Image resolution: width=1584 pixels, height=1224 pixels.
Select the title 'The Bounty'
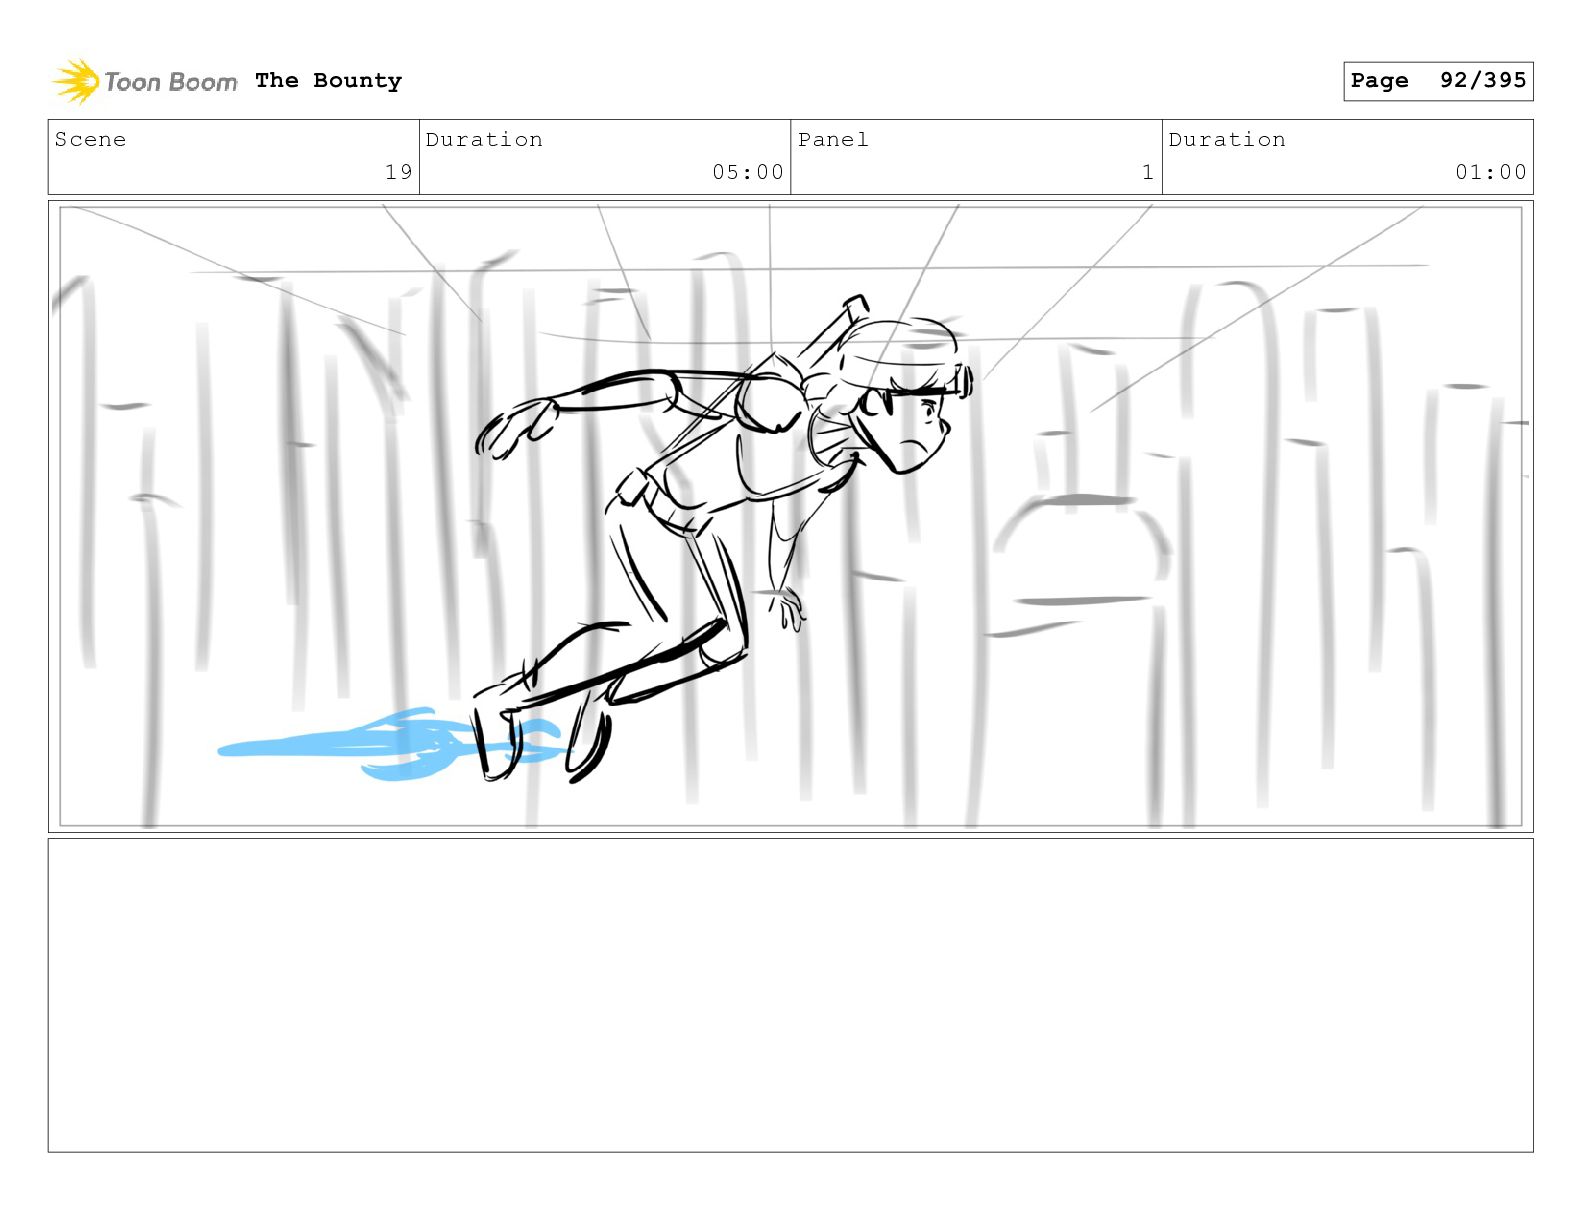tap(328, 80)
